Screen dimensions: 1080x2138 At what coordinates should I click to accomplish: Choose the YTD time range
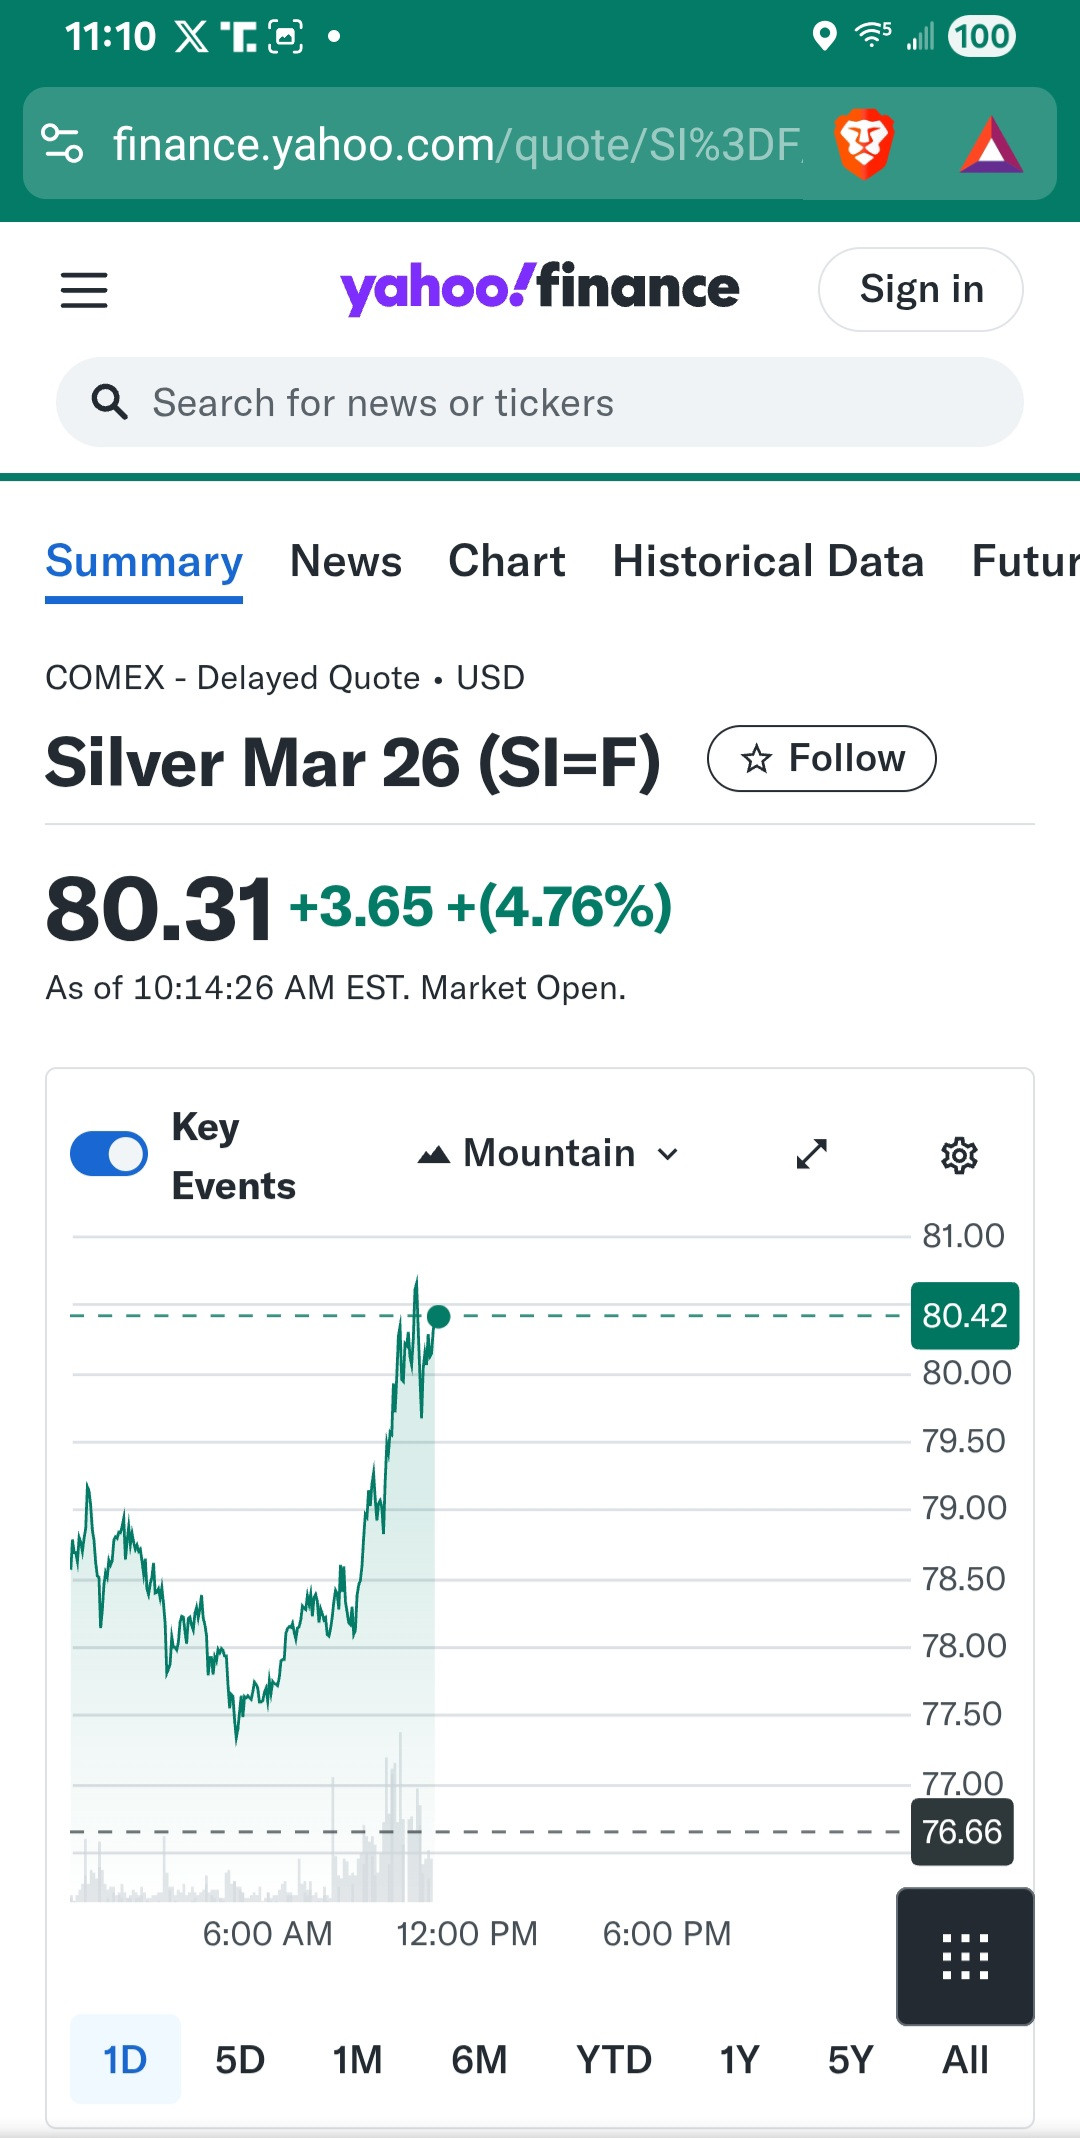613,2059
